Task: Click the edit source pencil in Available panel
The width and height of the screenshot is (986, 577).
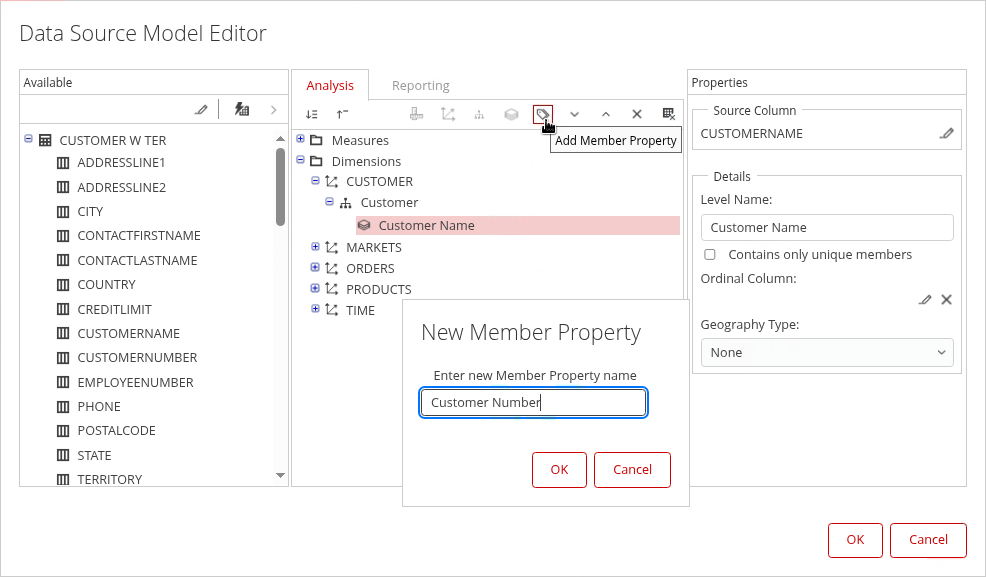Action: (201, 109)
